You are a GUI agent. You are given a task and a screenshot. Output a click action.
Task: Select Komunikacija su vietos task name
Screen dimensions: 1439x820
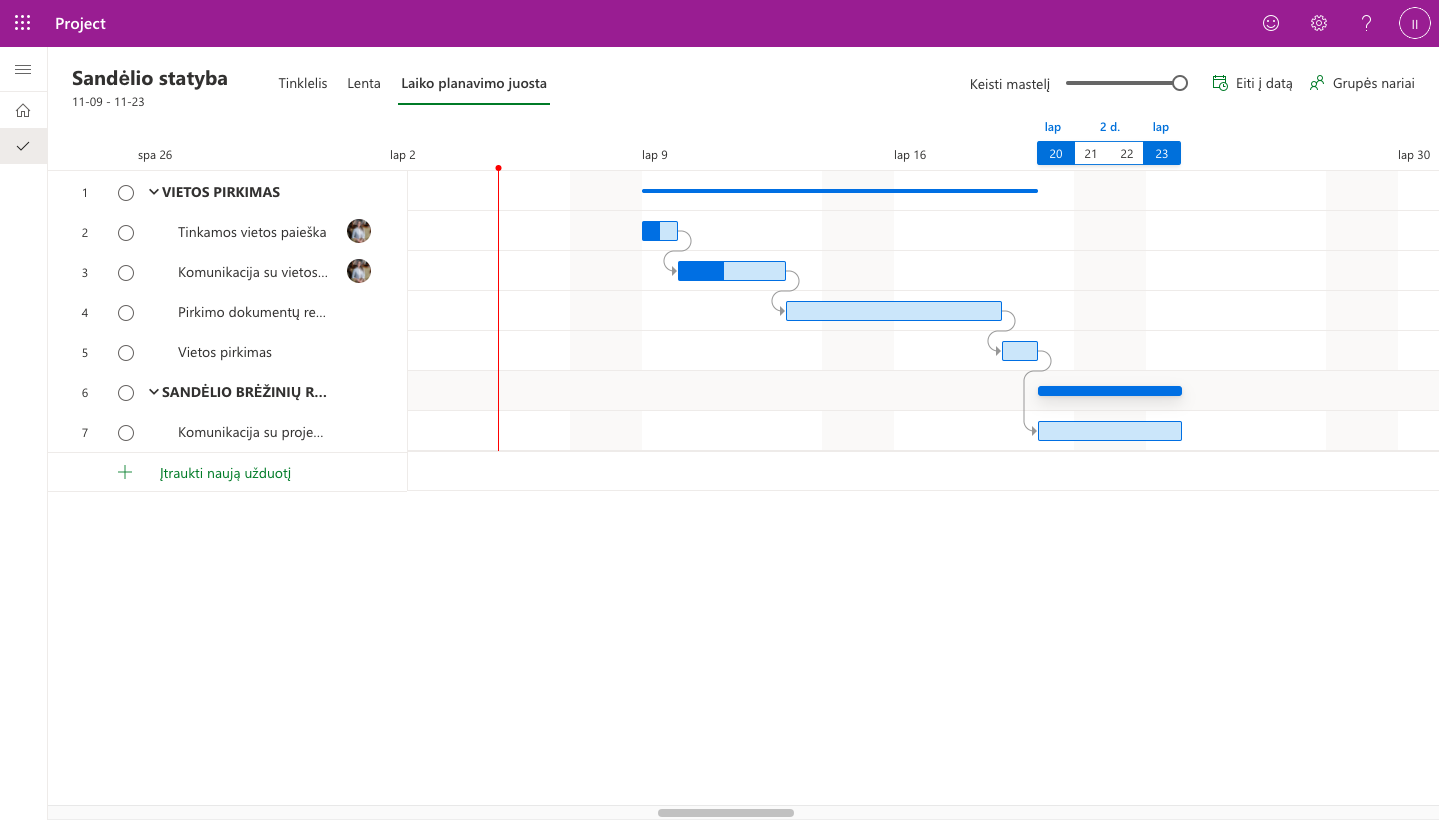coord(253,272)
